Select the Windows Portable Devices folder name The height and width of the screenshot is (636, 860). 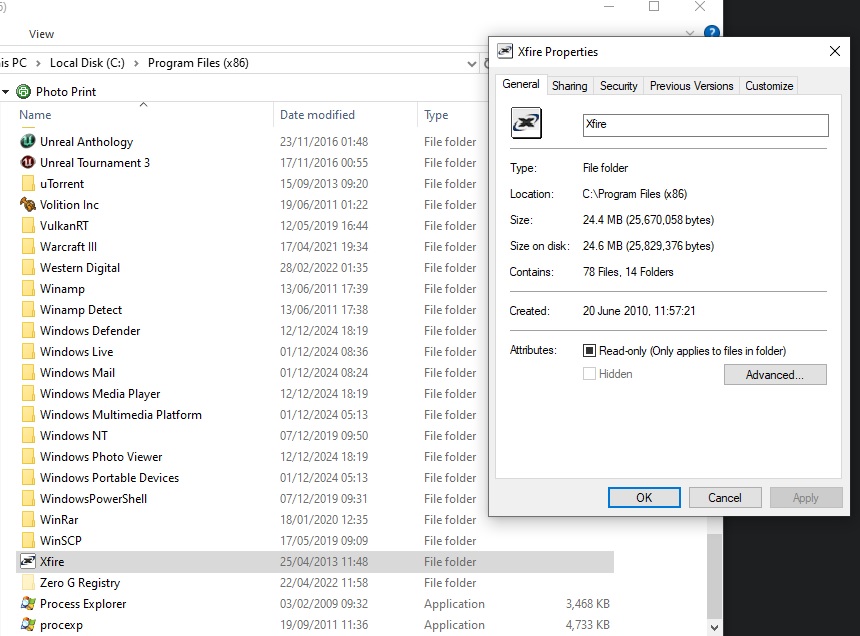click(109, 478)
